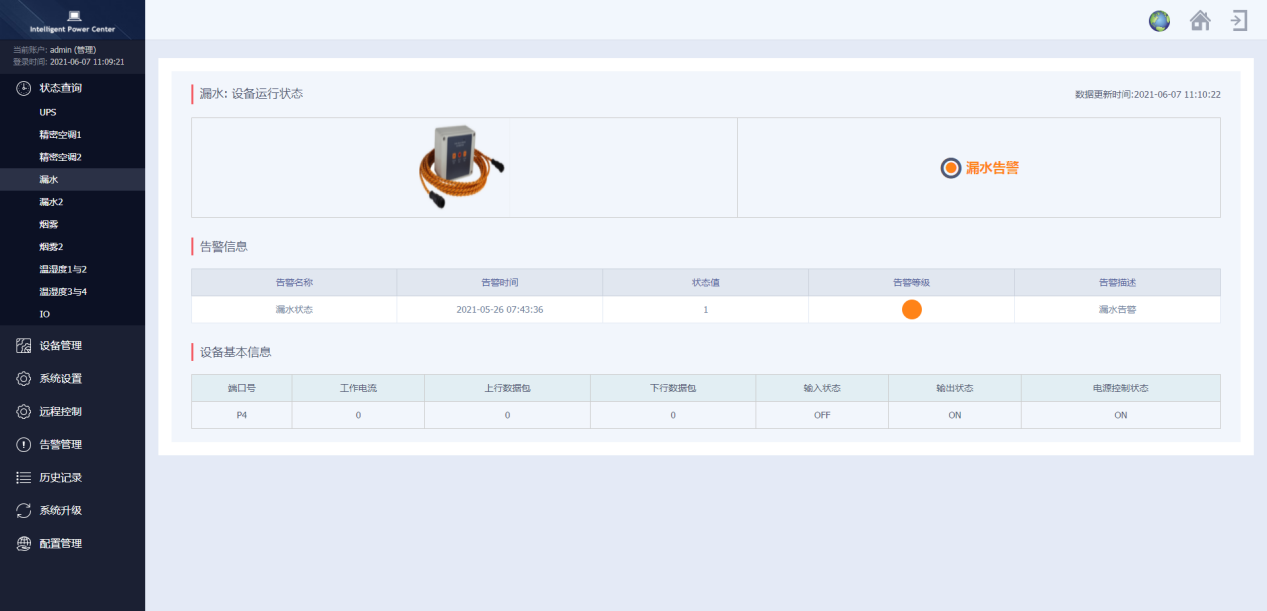Screen dimensions: 1267x611
Task: Click the orange alarm level dot
Action: (911, 310)
